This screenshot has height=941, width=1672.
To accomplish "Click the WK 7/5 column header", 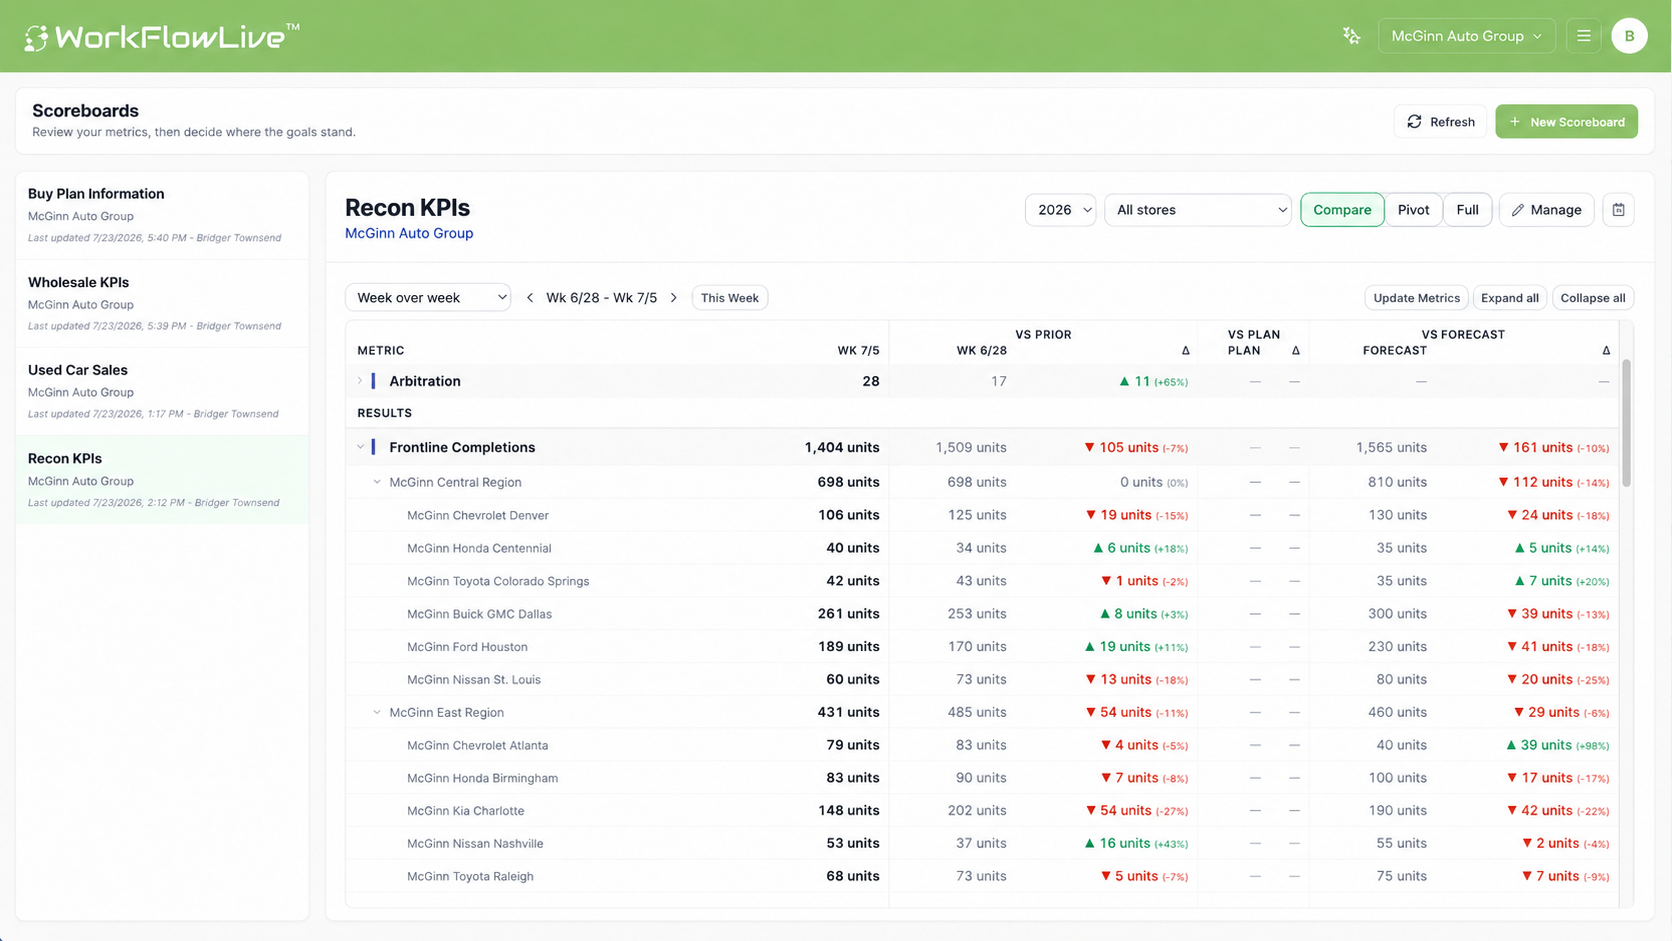I will (x=858, y=351).
